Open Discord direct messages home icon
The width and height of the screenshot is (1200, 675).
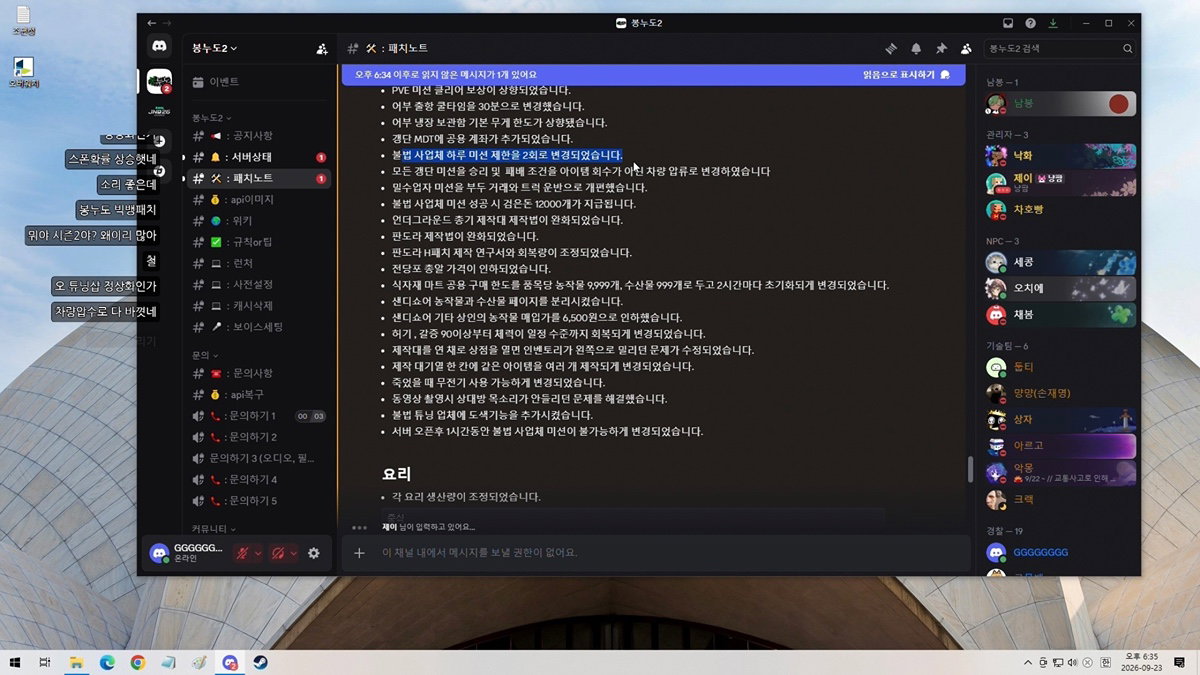pyautogui.click(x=159, y=46)
